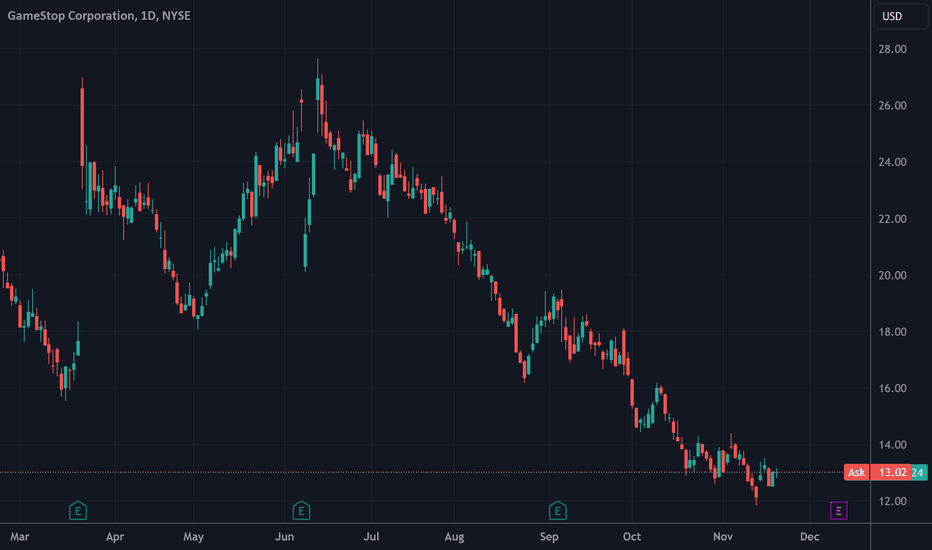This screenshot has height=550, width=932.
Task: Open the USD currency selector
Action: 900,16
